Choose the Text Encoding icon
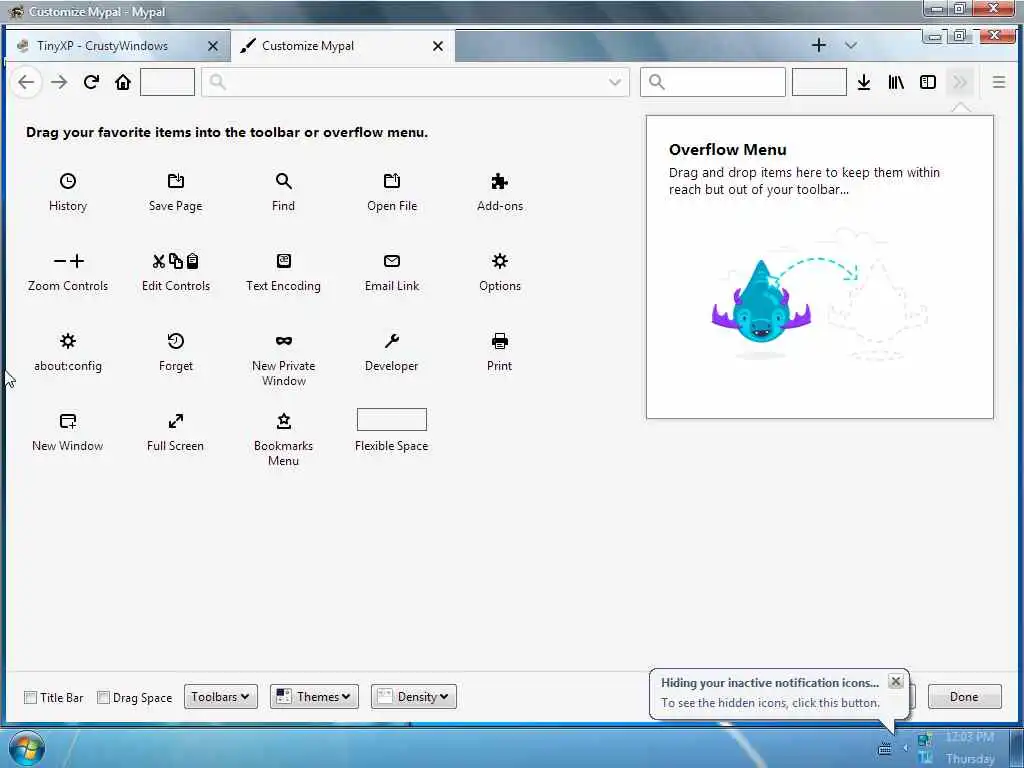The height and width of the screenshot is (768, 1024). (283, 261)
